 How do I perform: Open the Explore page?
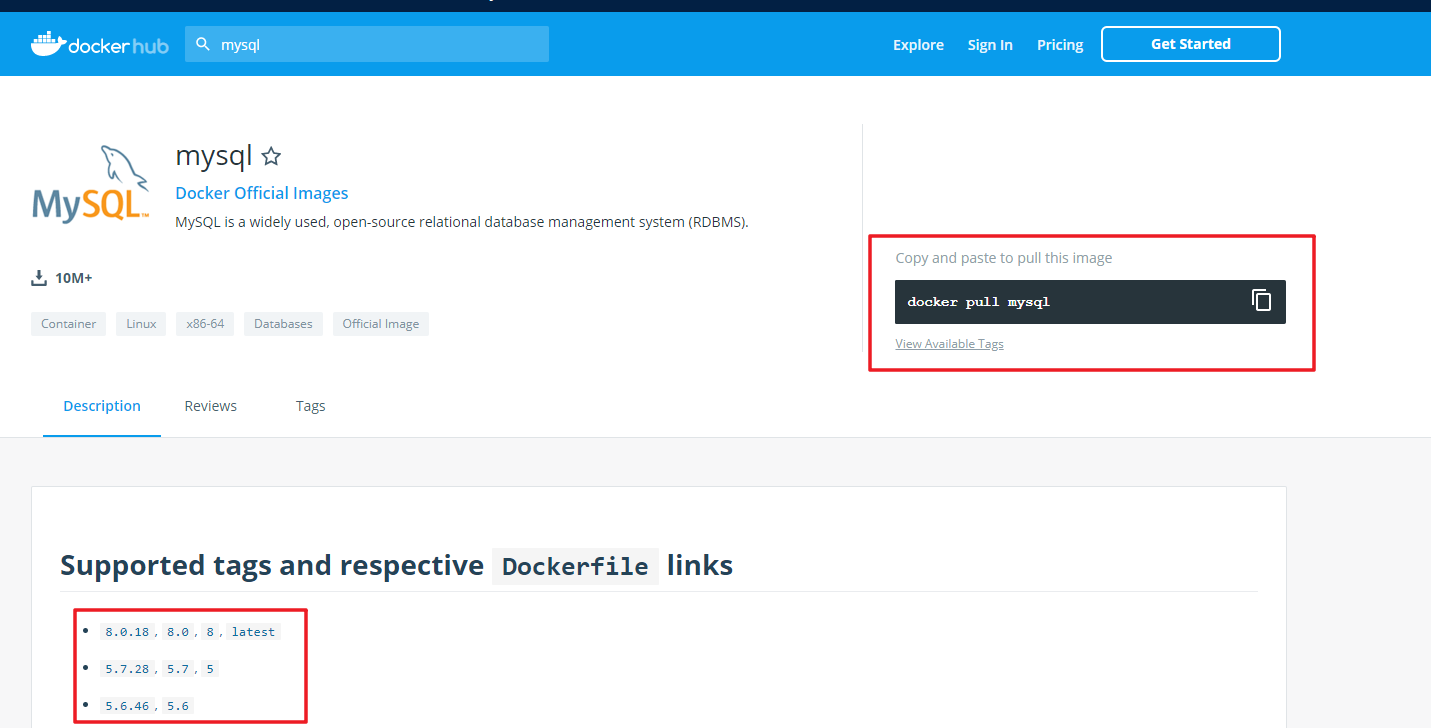pyautogui.click(x=918, y=45)
